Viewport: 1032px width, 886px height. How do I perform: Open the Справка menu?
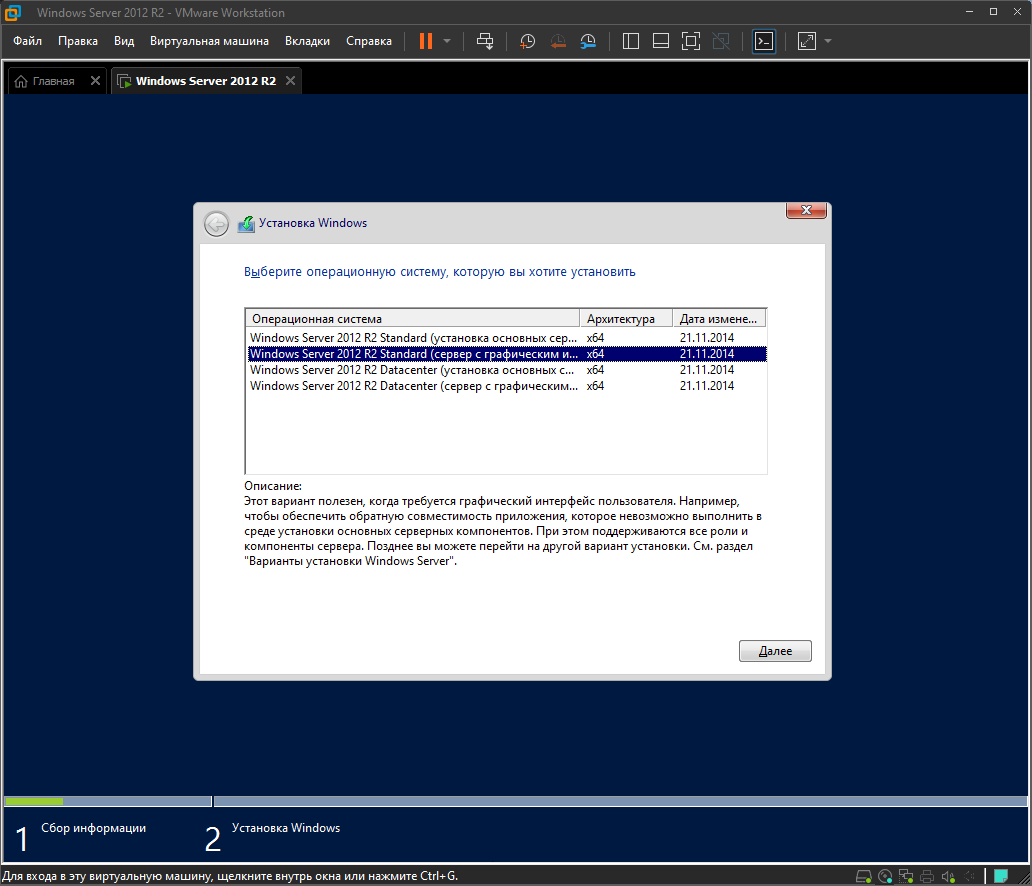tap(369, 41)
